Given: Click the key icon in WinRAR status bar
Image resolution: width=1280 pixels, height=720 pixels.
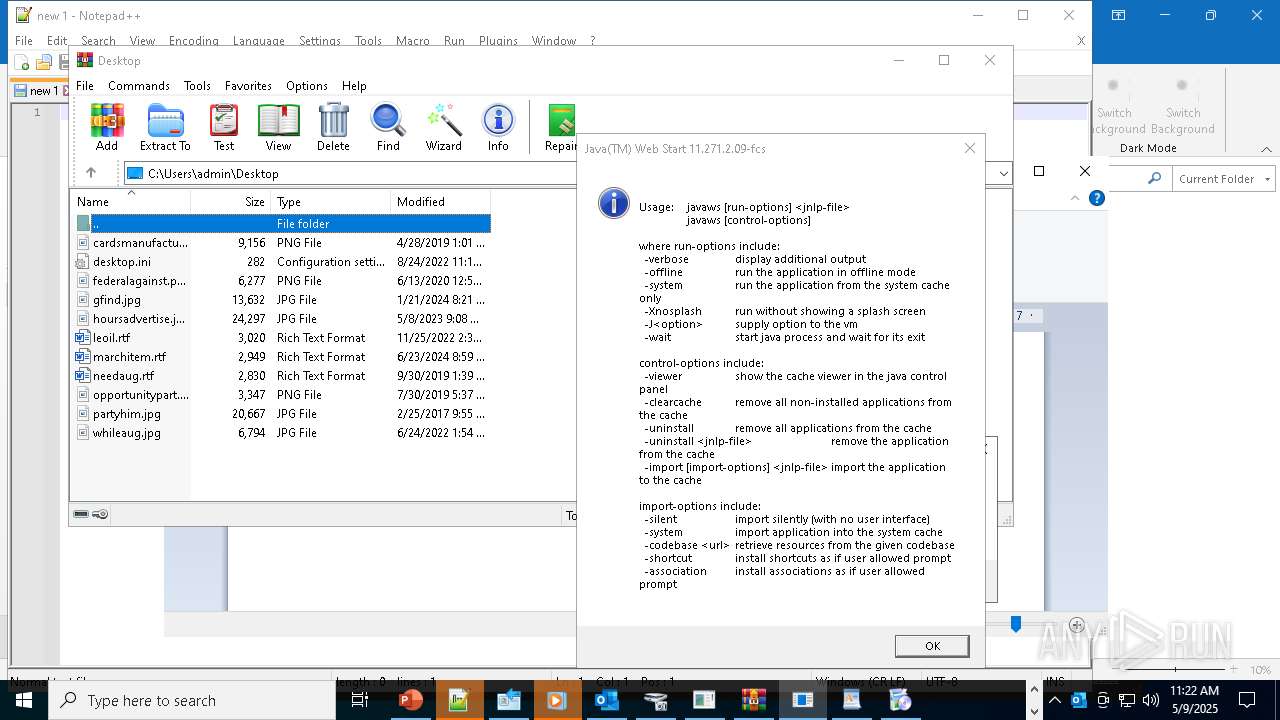Looking at the screenshot, I should pyautogui.click(x=100, y=514).
